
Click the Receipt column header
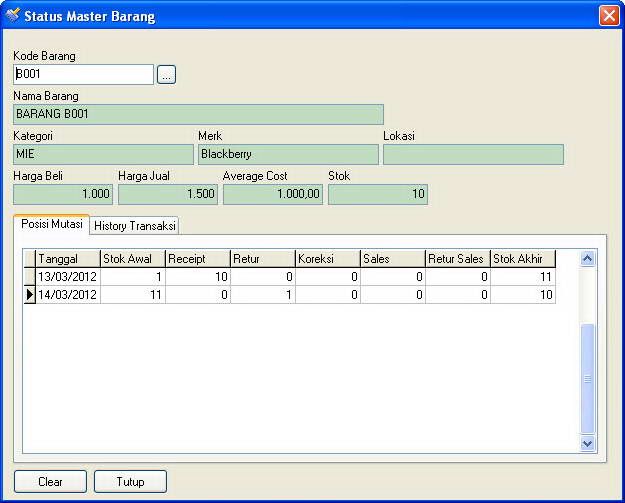point(198,259)
